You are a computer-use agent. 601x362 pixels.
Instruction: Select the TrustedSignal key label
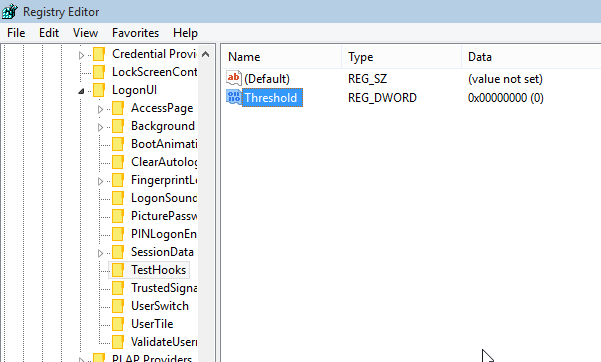point(164,288)
